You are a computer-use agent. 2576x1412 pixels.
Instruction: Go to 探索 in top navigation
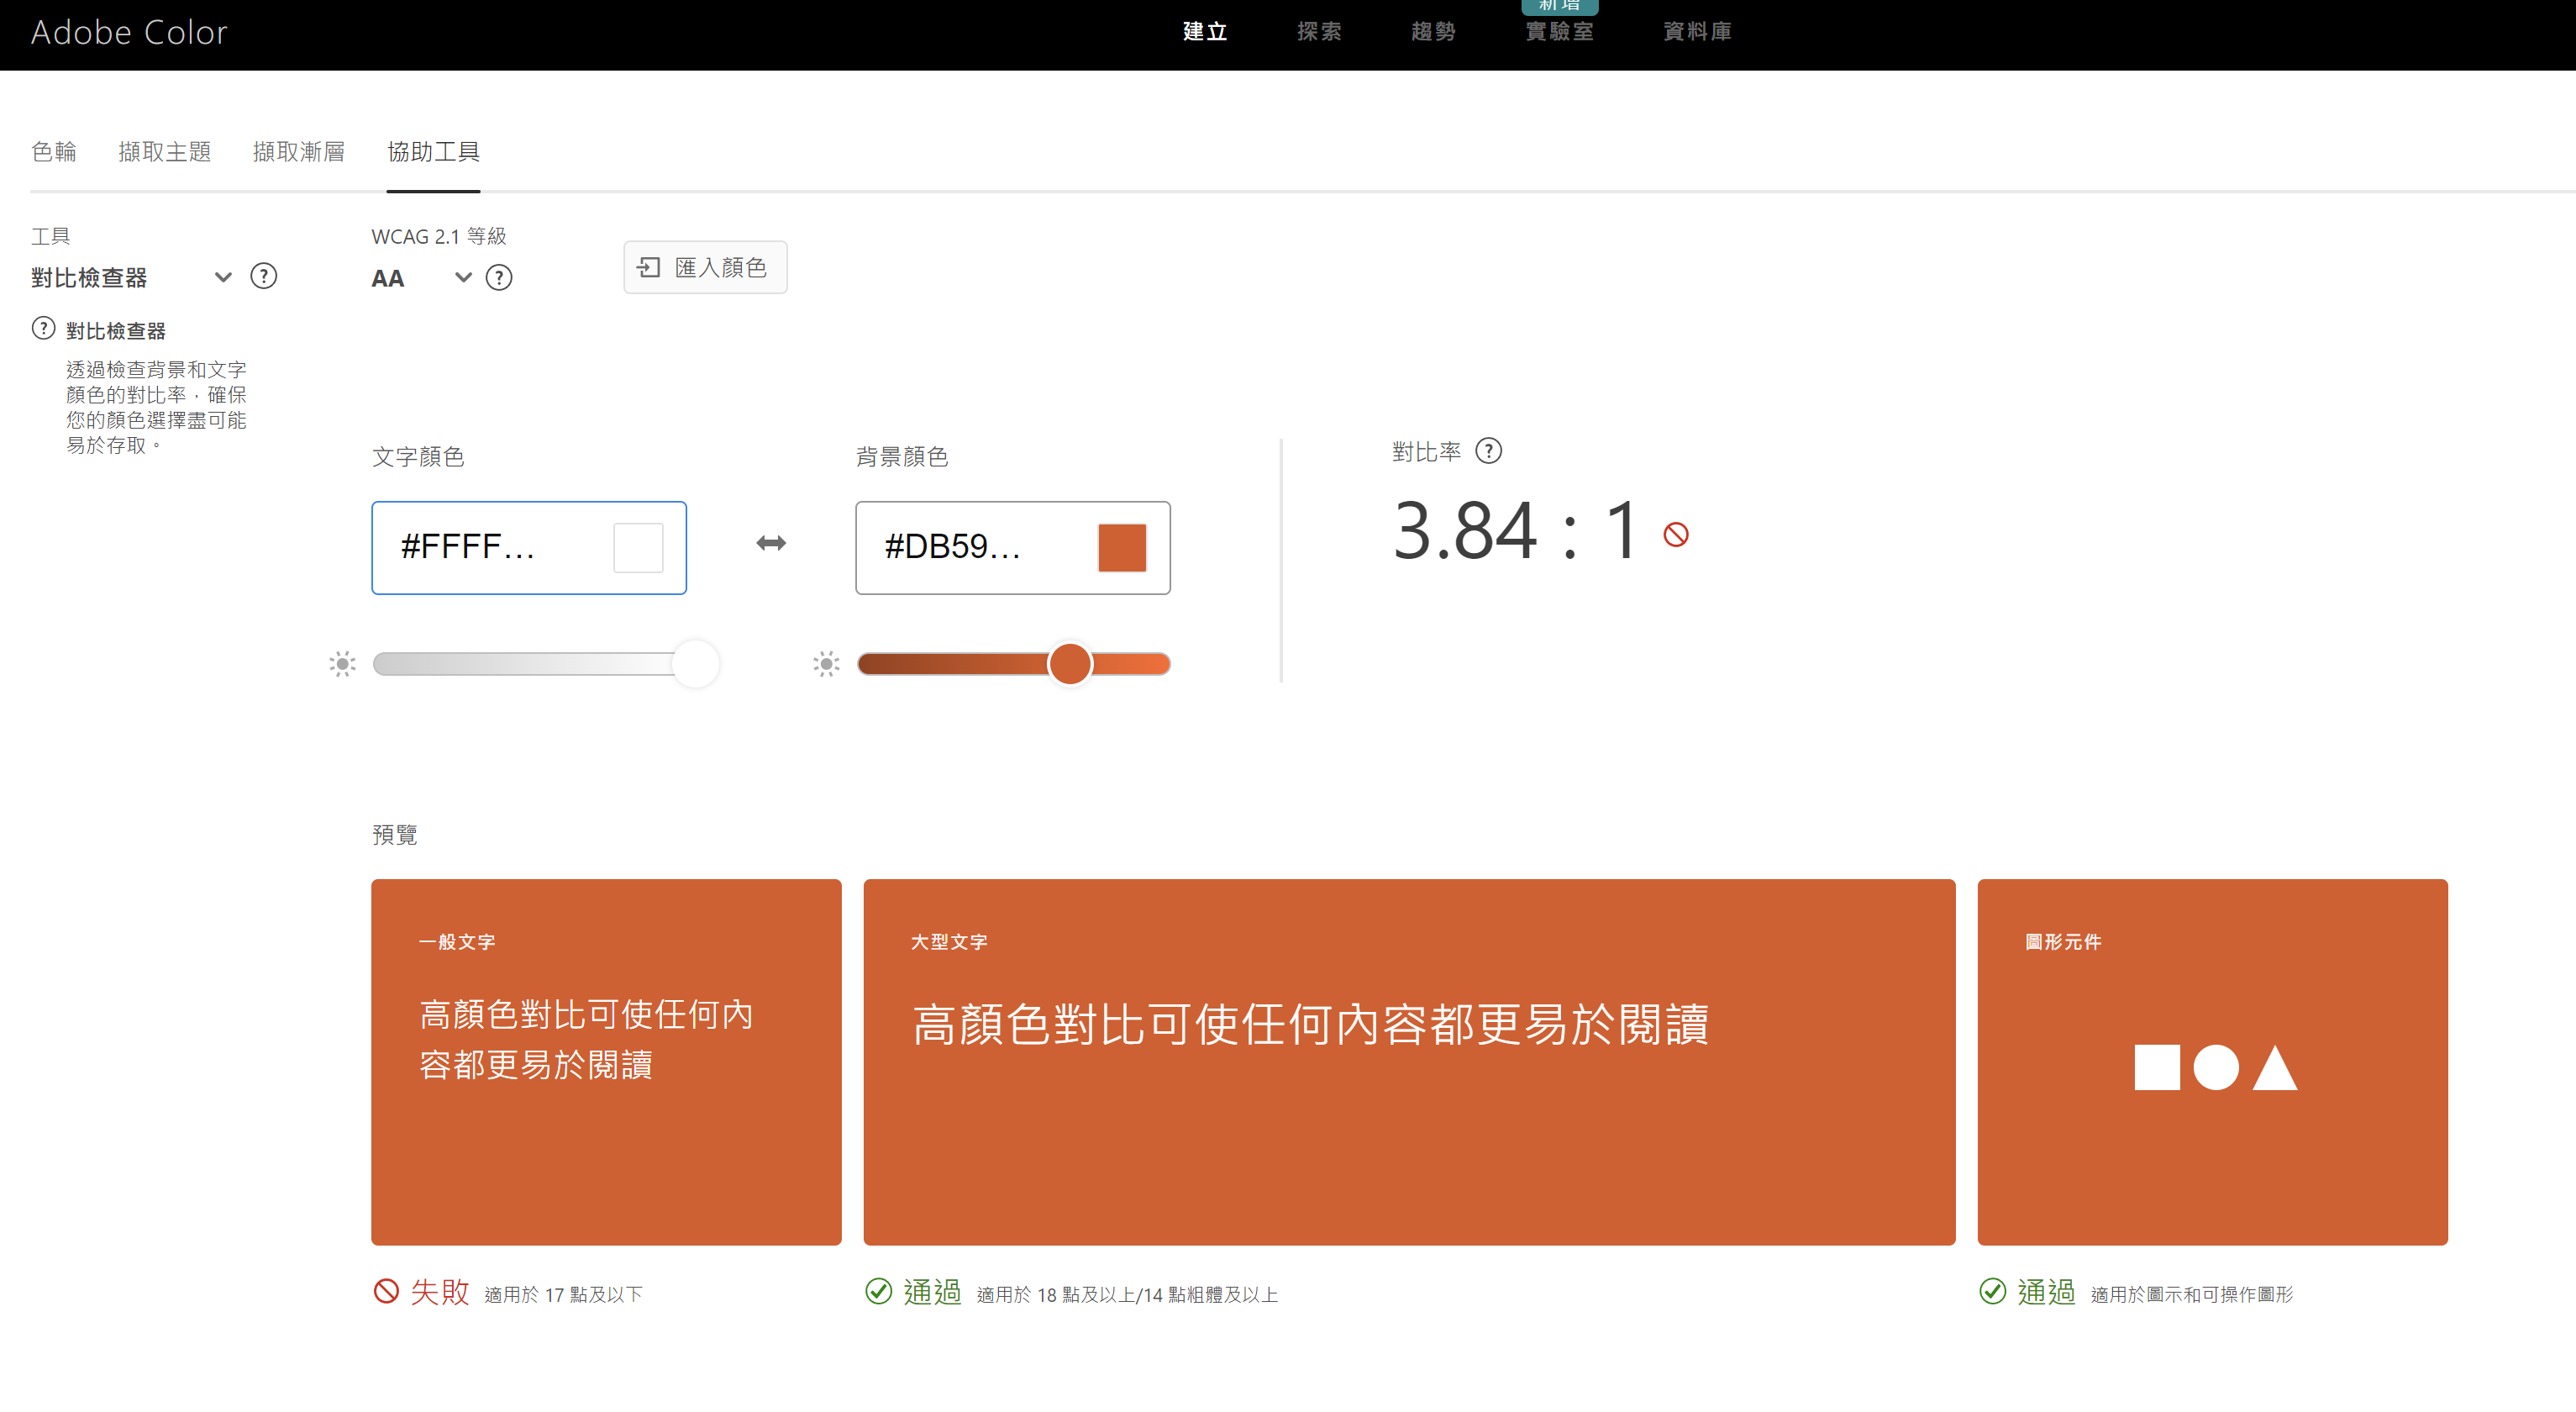click(x=1318, y=32)
